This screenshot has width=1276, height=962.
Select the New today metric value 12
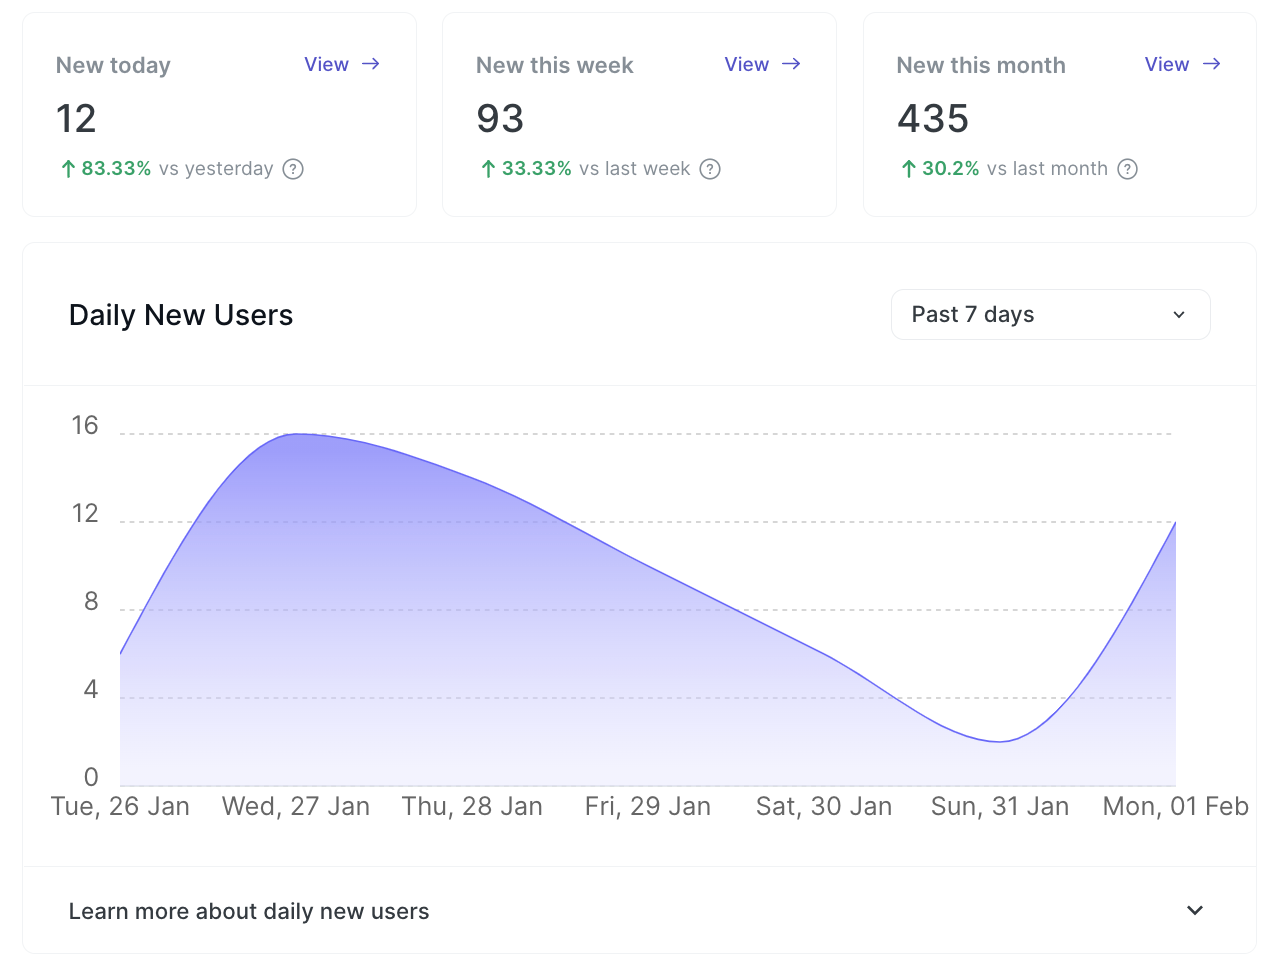[75, 118]
